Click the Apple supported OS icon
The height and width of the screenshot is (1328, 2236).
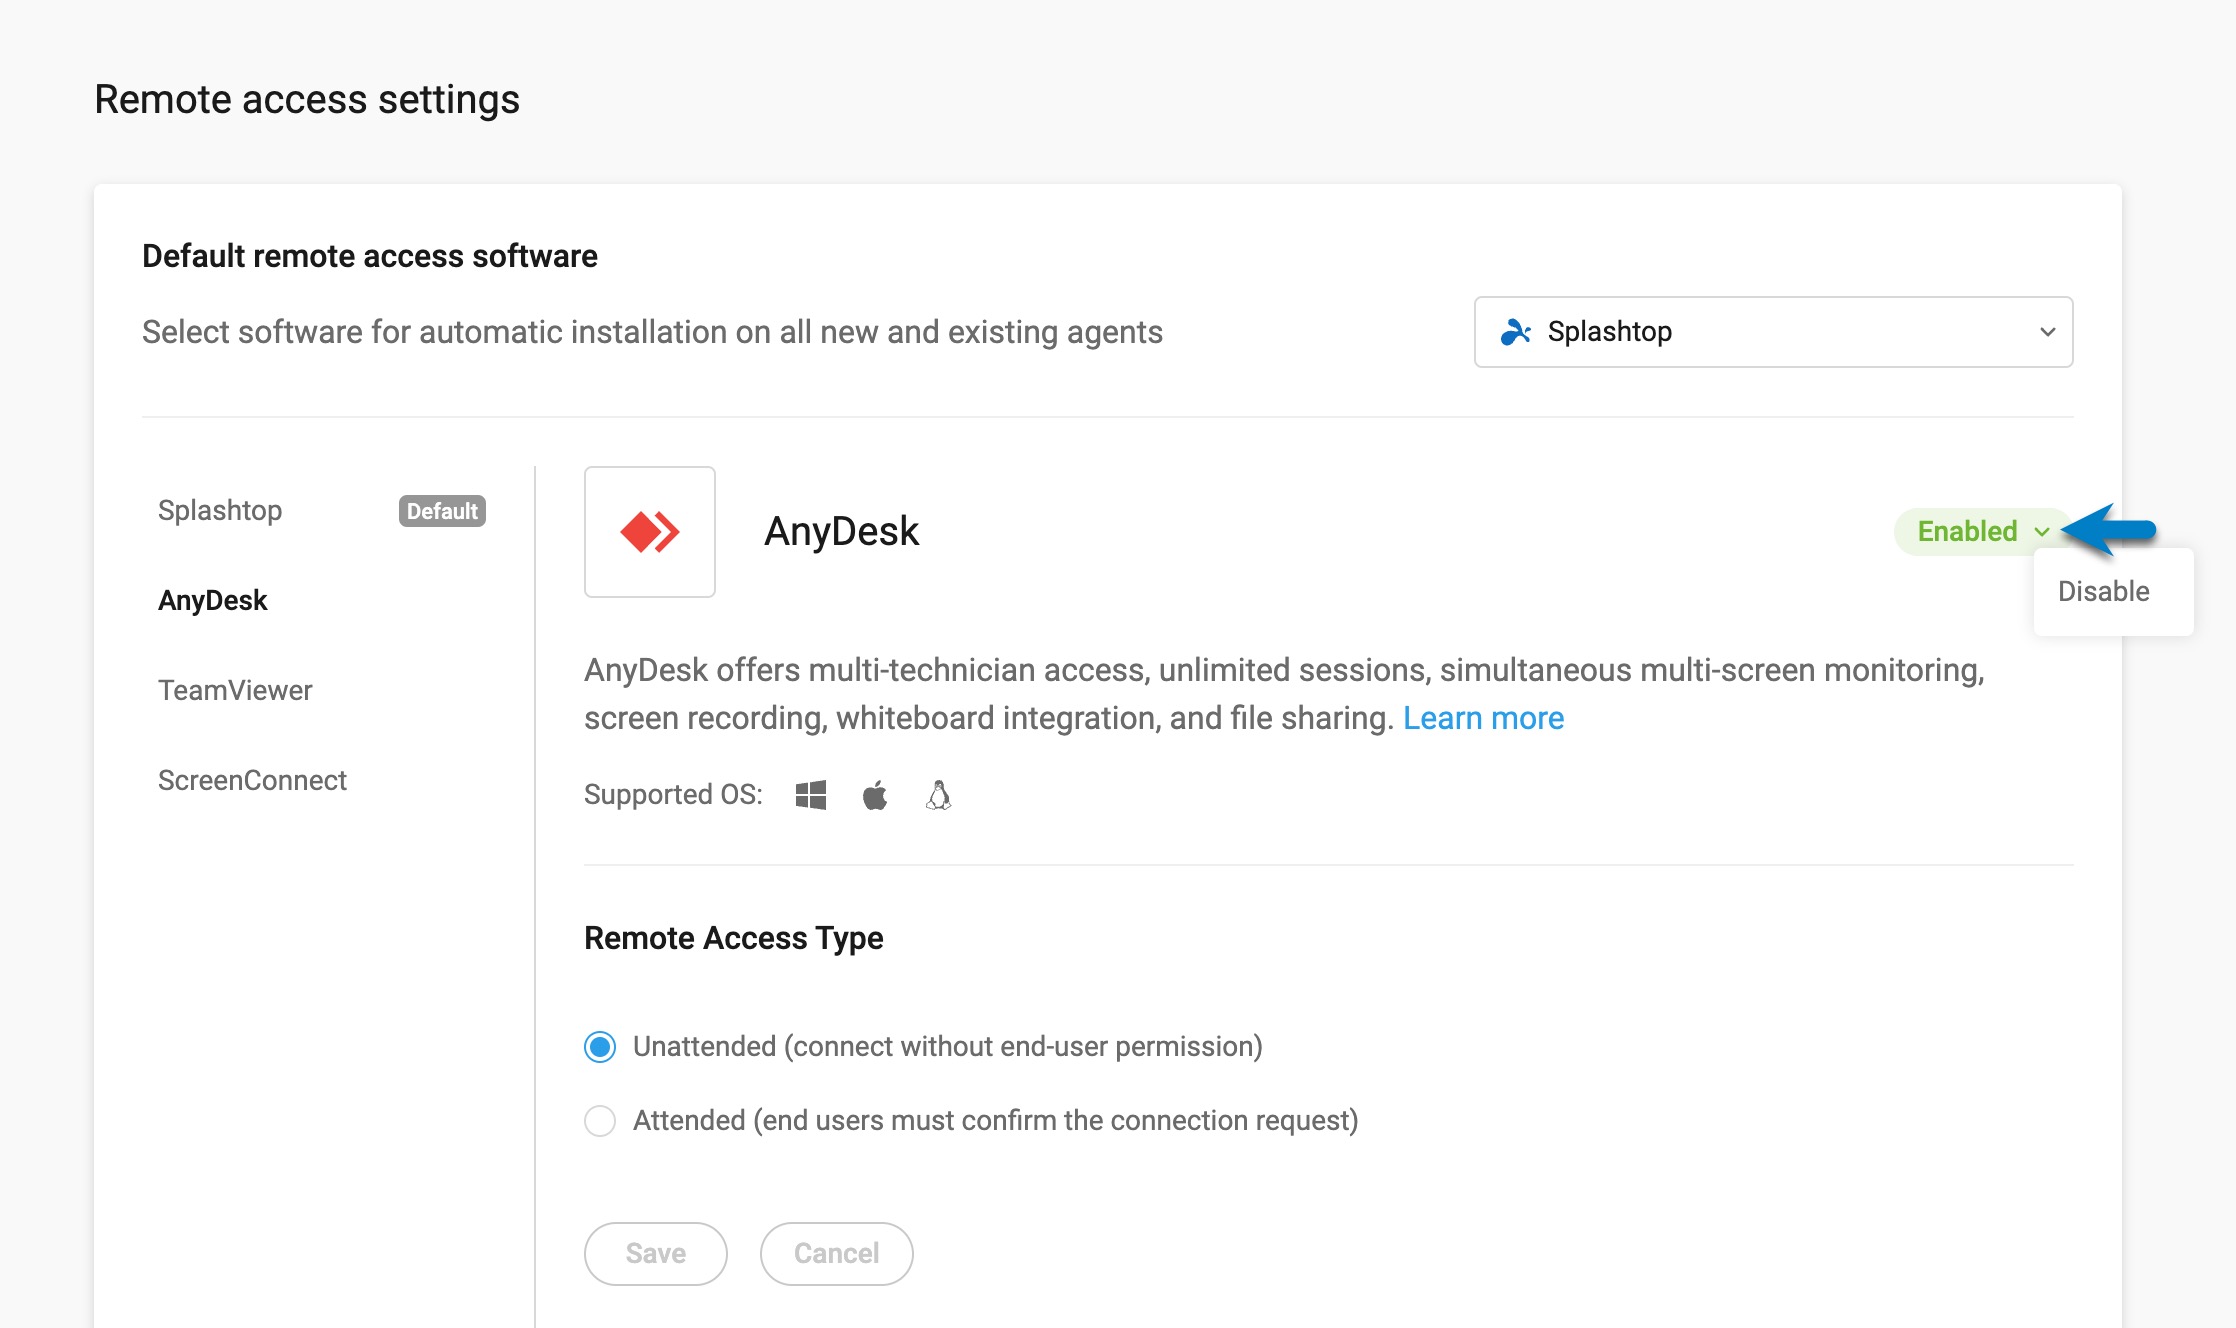pos(875,795)
